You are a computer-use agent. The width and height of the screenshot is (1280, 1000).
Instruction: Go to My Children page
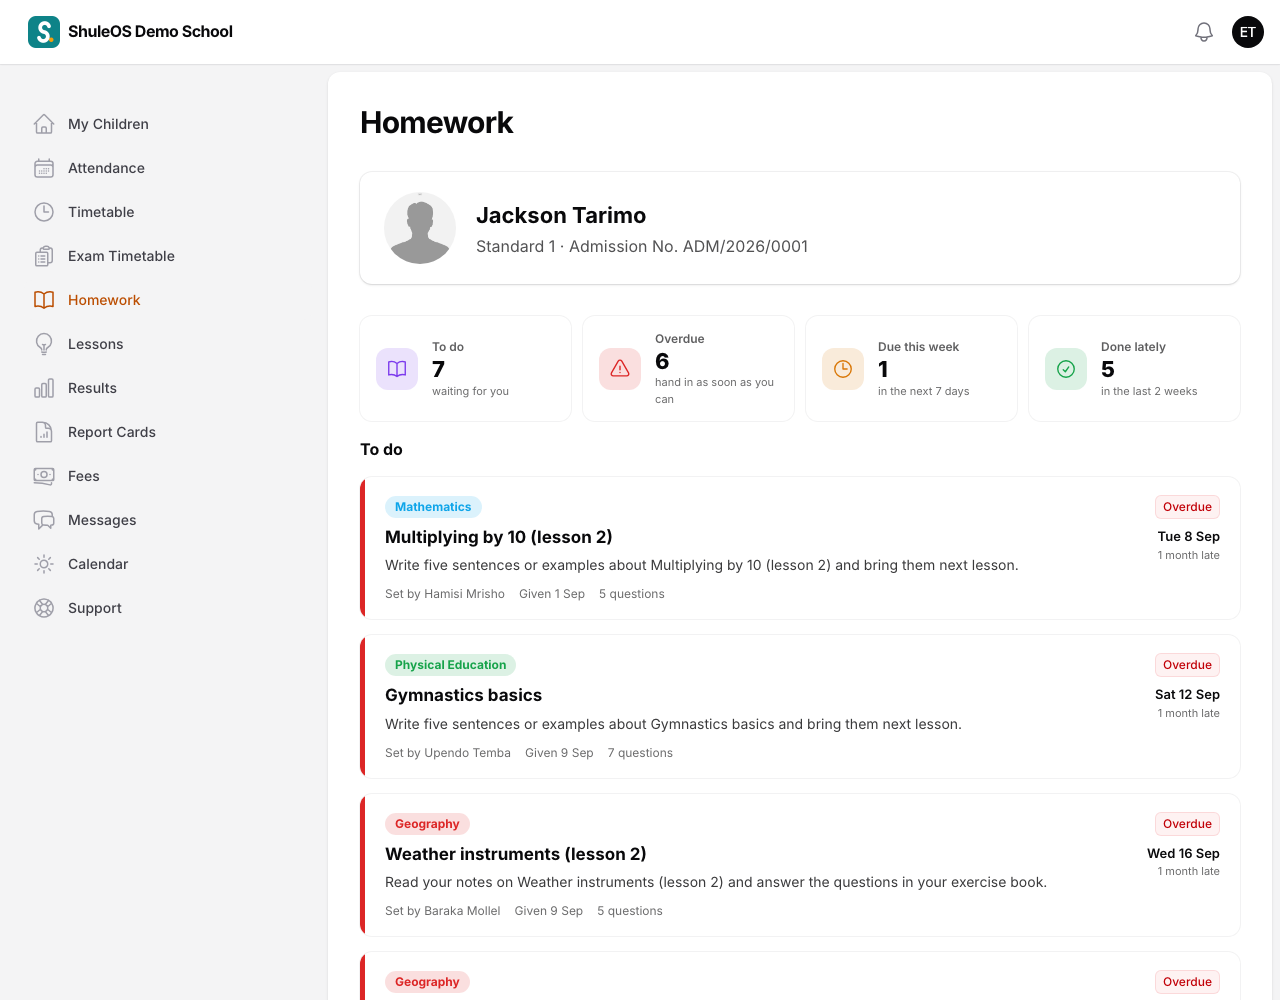pos(108,124)
